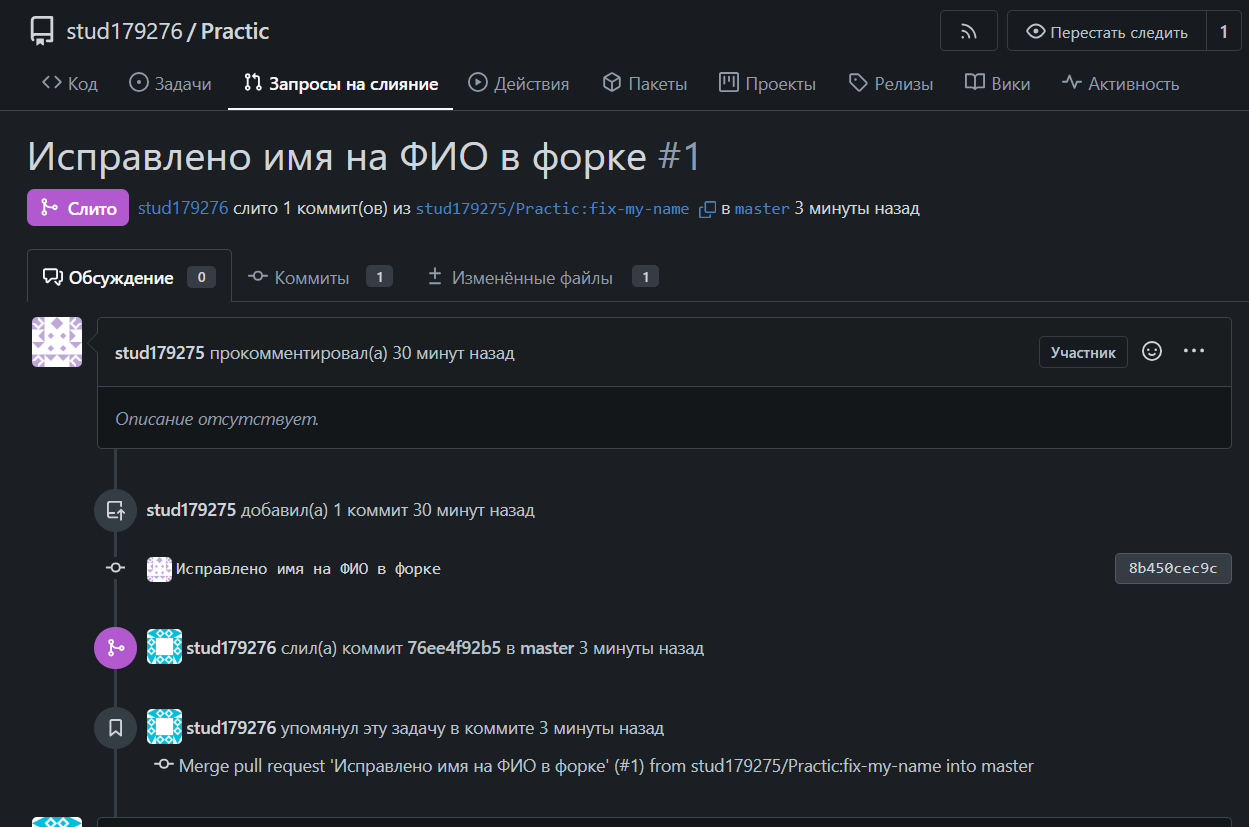The width and height of the screenshot is (1249, 827).
Task: Go to the Вики tab
Action: pos(997,84)
